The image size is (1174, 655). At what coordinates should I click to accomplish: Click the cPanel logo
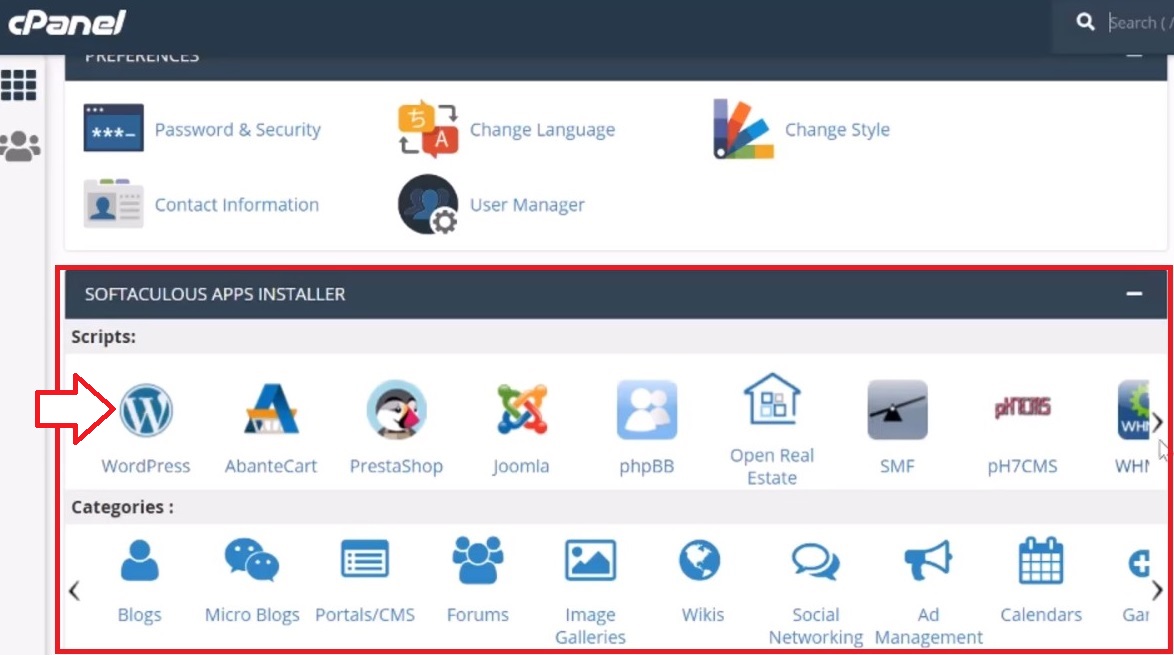pyautogui.click(x=67, y=22)
